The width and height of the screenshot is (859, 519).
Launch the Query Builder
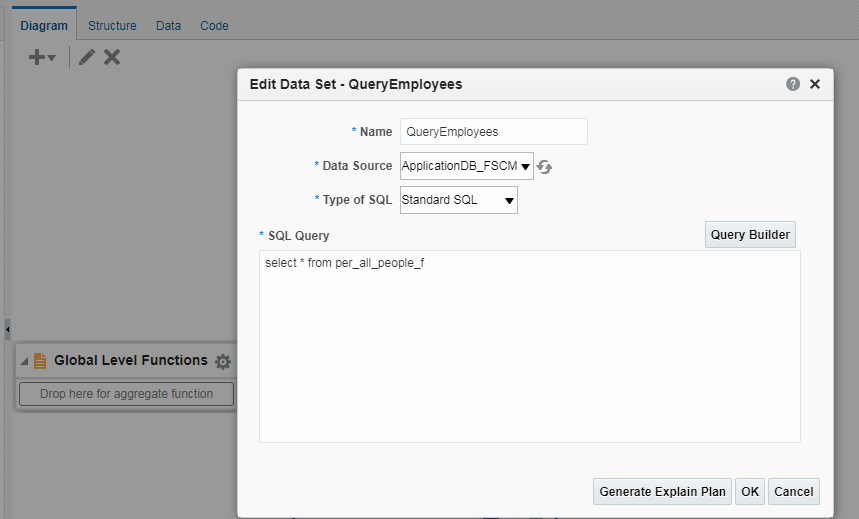[750, 235]
